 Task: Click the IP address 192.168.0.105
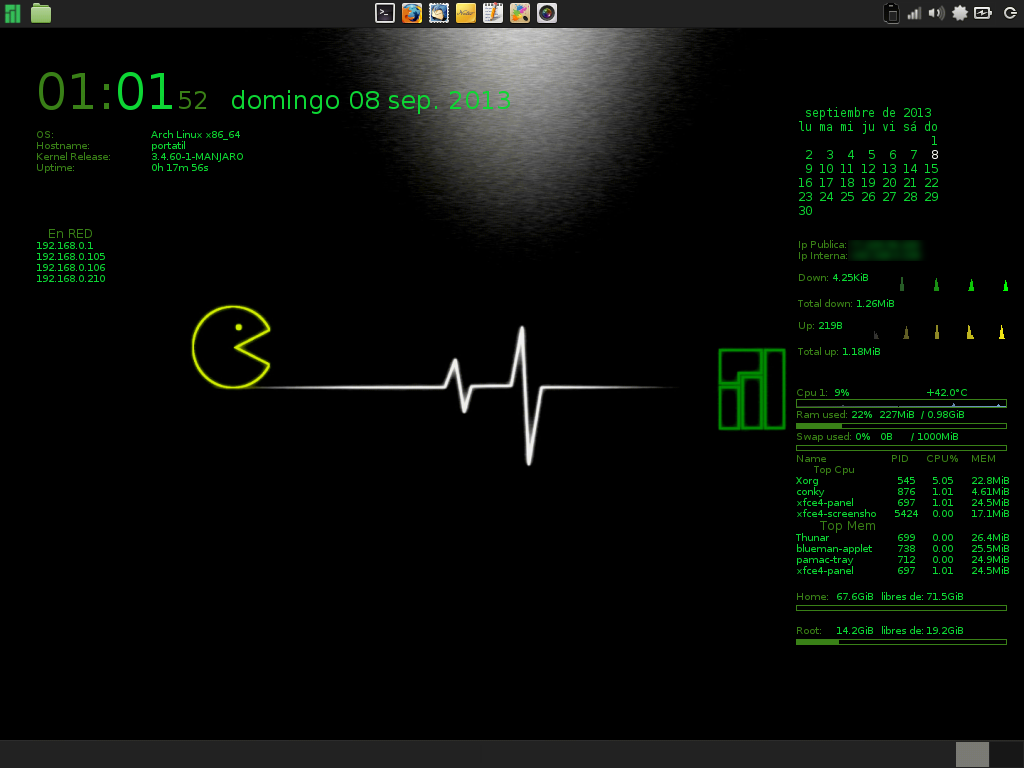click(71, 257)
